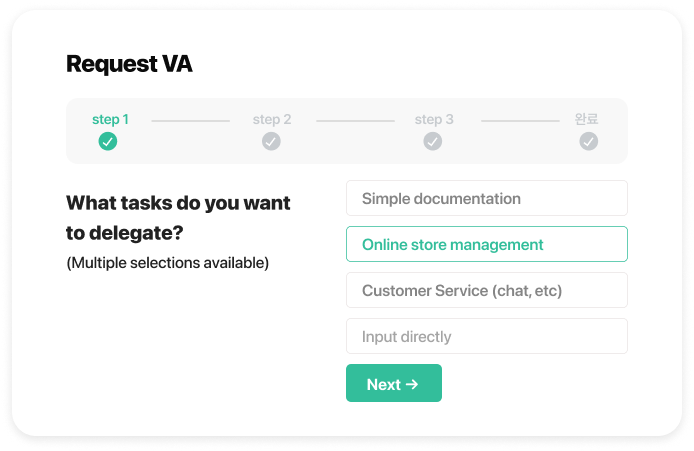Screen dimensions: 694x451
Task: Click progress line between step 1 and step 2
Action: click(x=190, y=121)
